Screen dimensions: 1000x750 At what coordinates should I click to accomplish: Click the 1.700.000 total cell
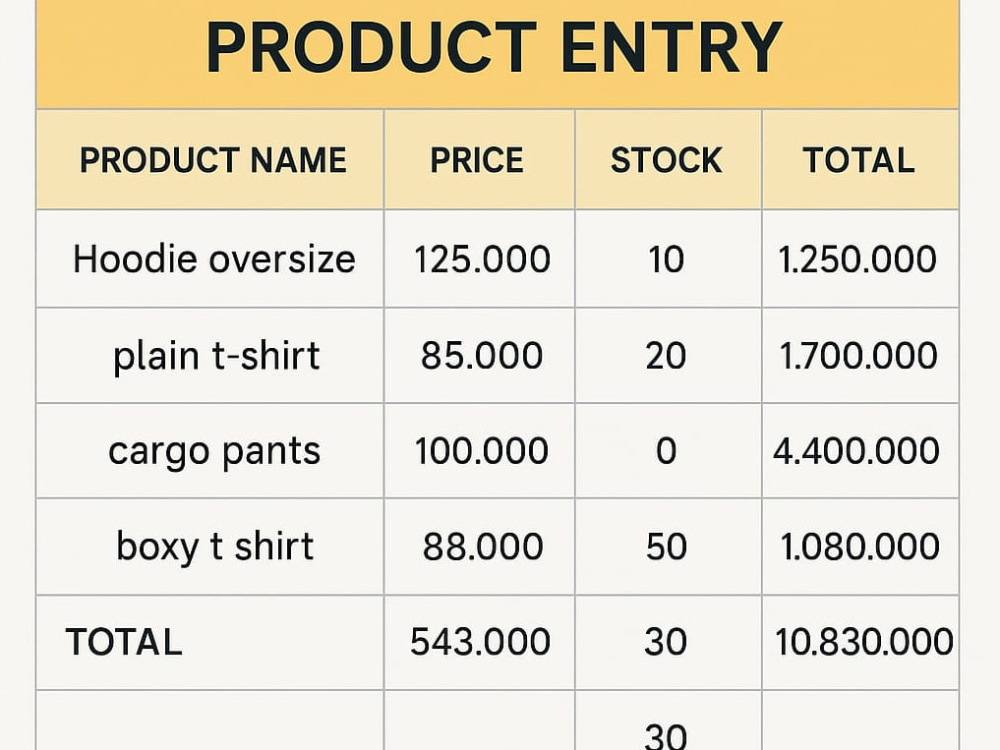pos(860,355)
